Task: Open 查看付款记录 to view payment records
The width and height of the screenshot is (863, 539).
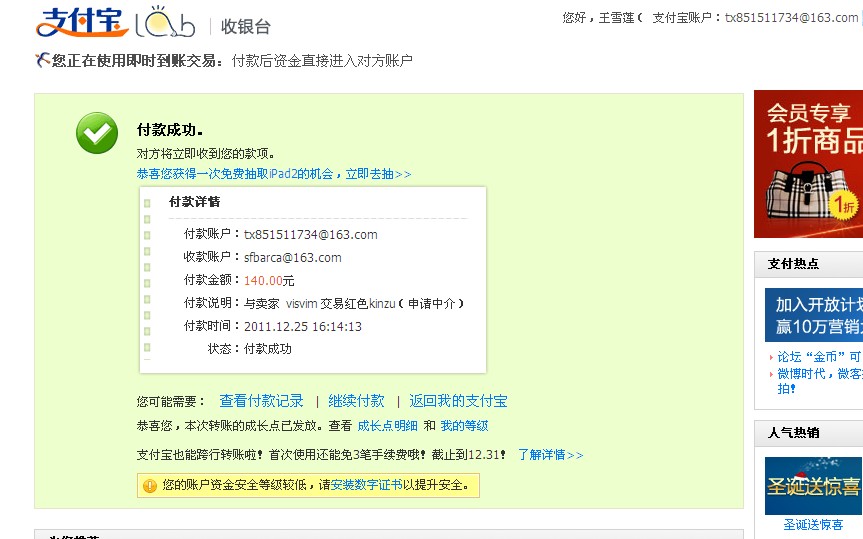Action: 261,401
